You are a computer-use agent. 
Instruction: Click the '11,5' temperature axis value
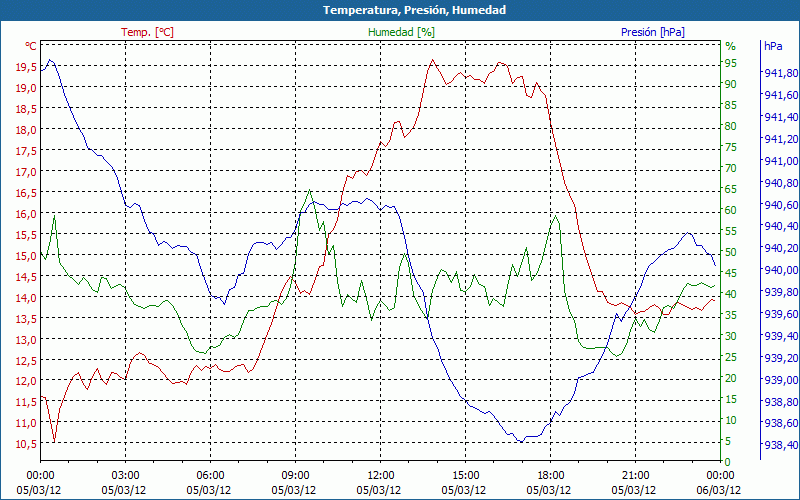28,403
